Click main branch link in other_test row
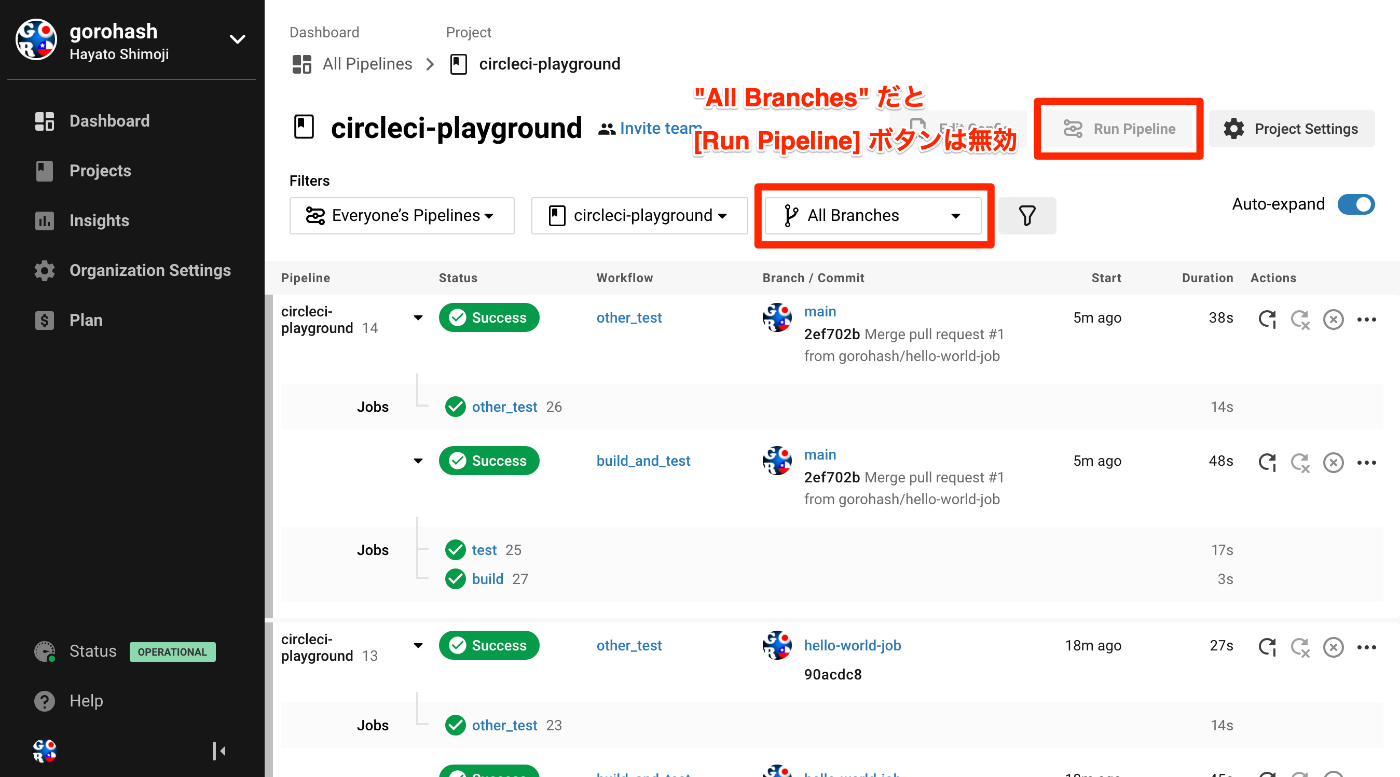This screenshot has height=777, width=1400. coord(820,312)
